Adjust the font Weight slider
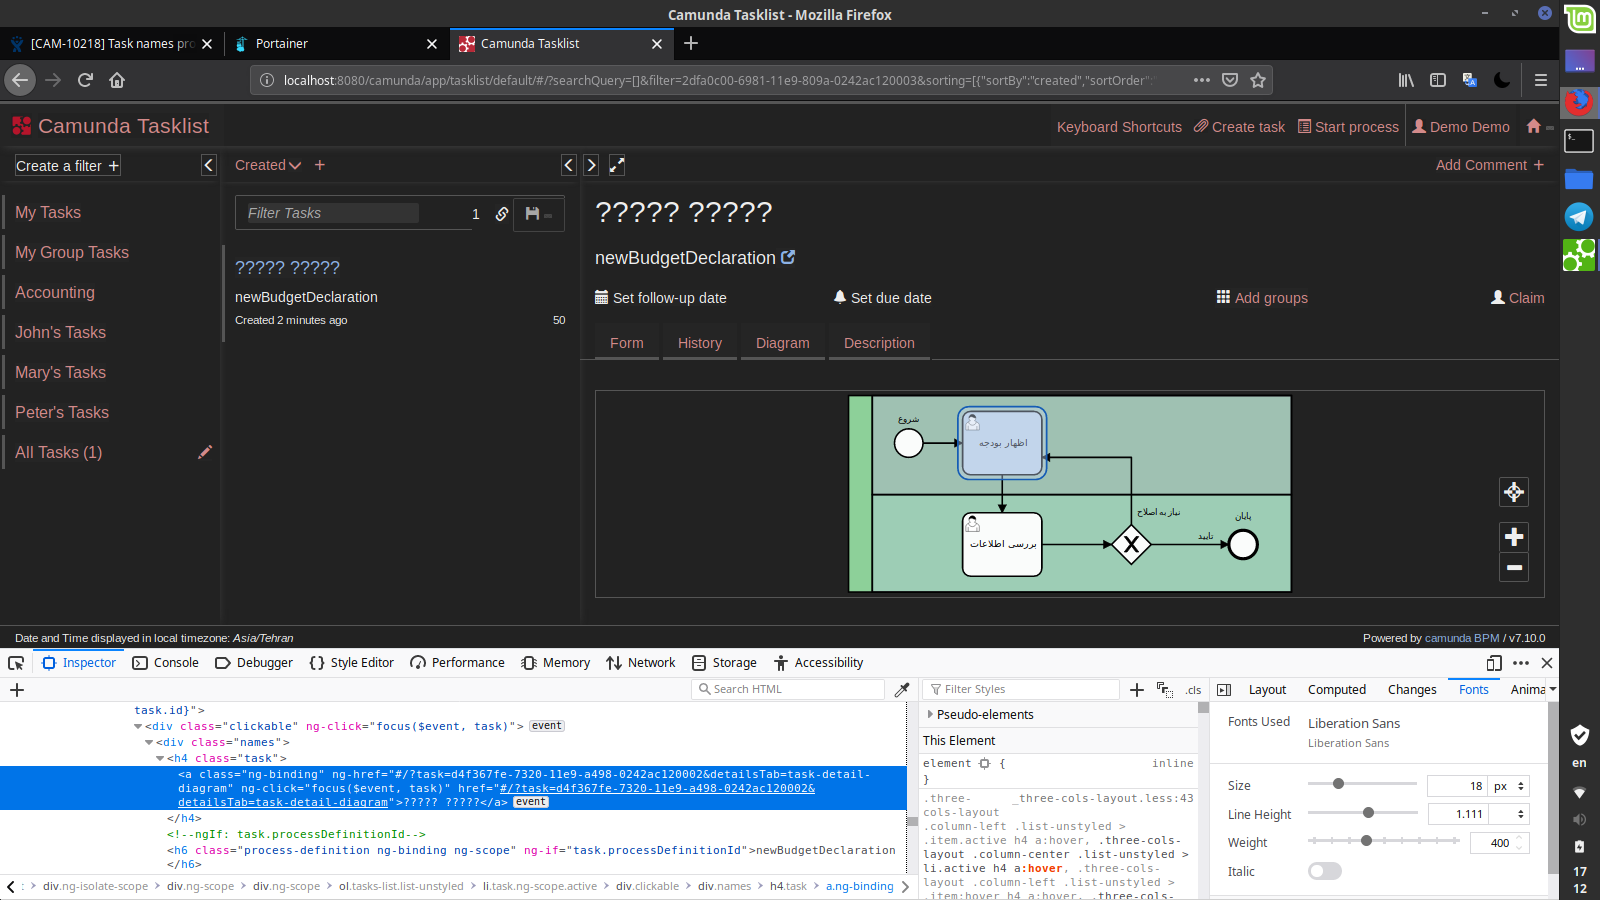Image resolution: width=1600 pixels, height=900 pixels. tap(1366, 841)
